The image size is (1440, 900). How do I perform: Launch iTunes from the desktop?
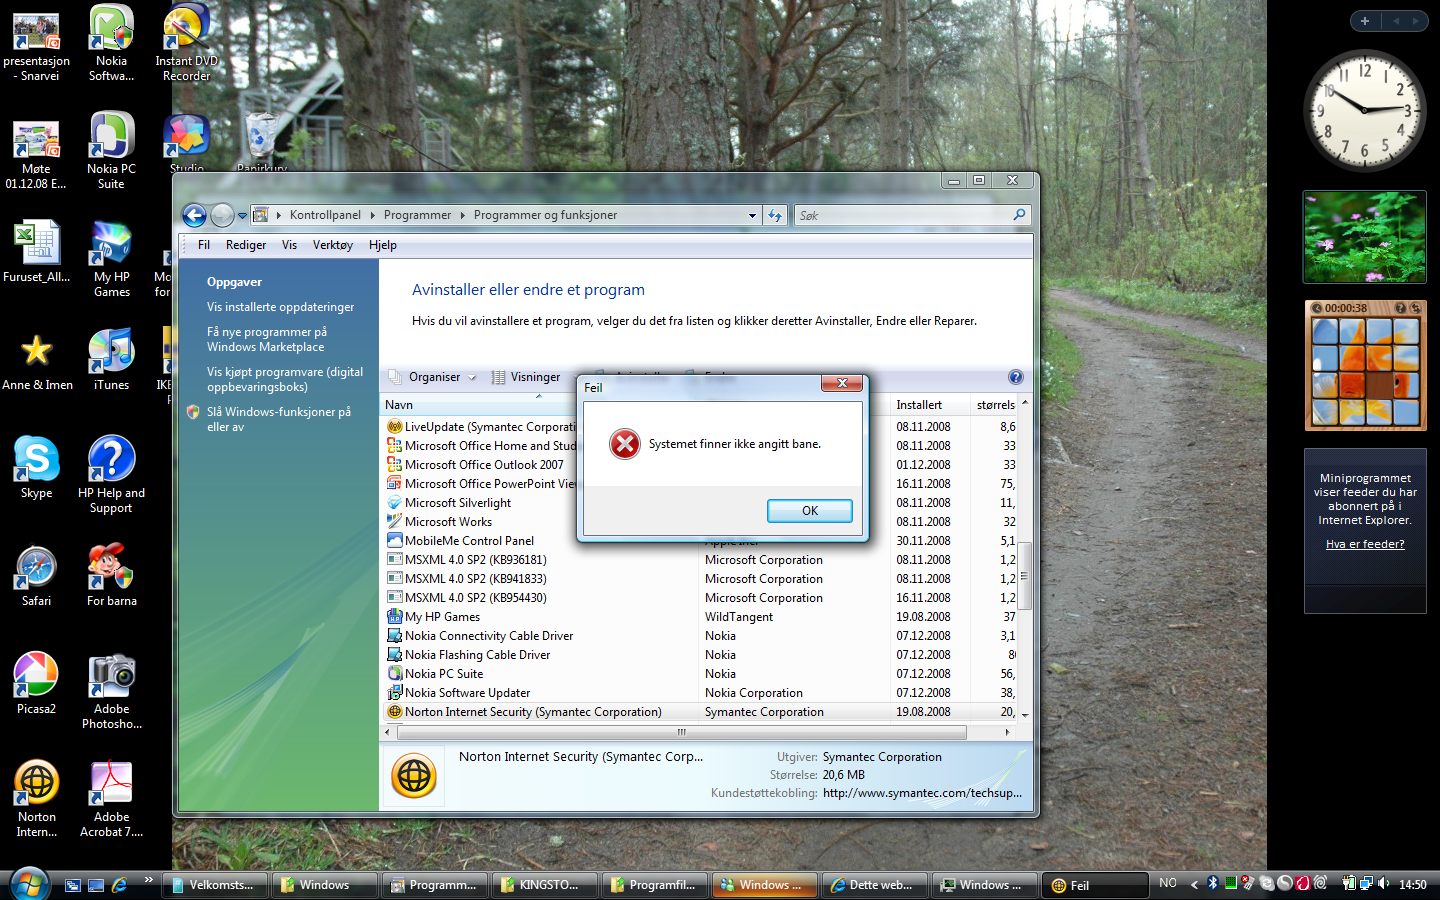pos(111,360)
